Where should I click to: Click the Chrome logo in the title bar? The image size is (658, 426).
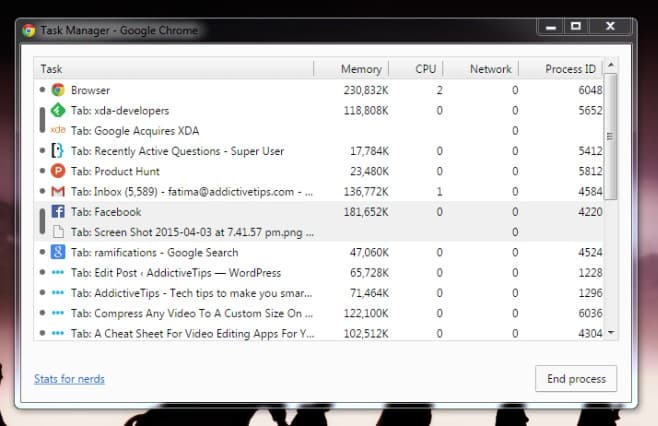pos(29,30)
